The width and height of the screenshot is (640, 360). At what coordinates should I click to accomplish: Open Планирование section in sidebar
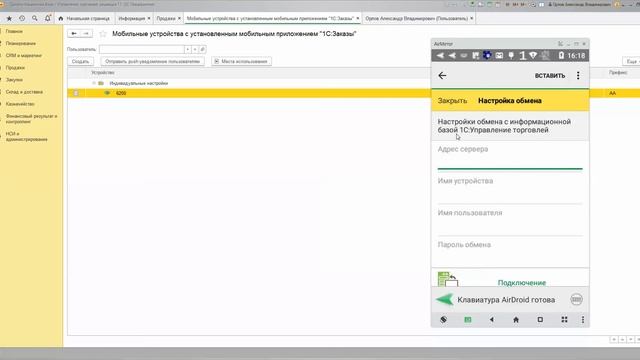[21, 43]
